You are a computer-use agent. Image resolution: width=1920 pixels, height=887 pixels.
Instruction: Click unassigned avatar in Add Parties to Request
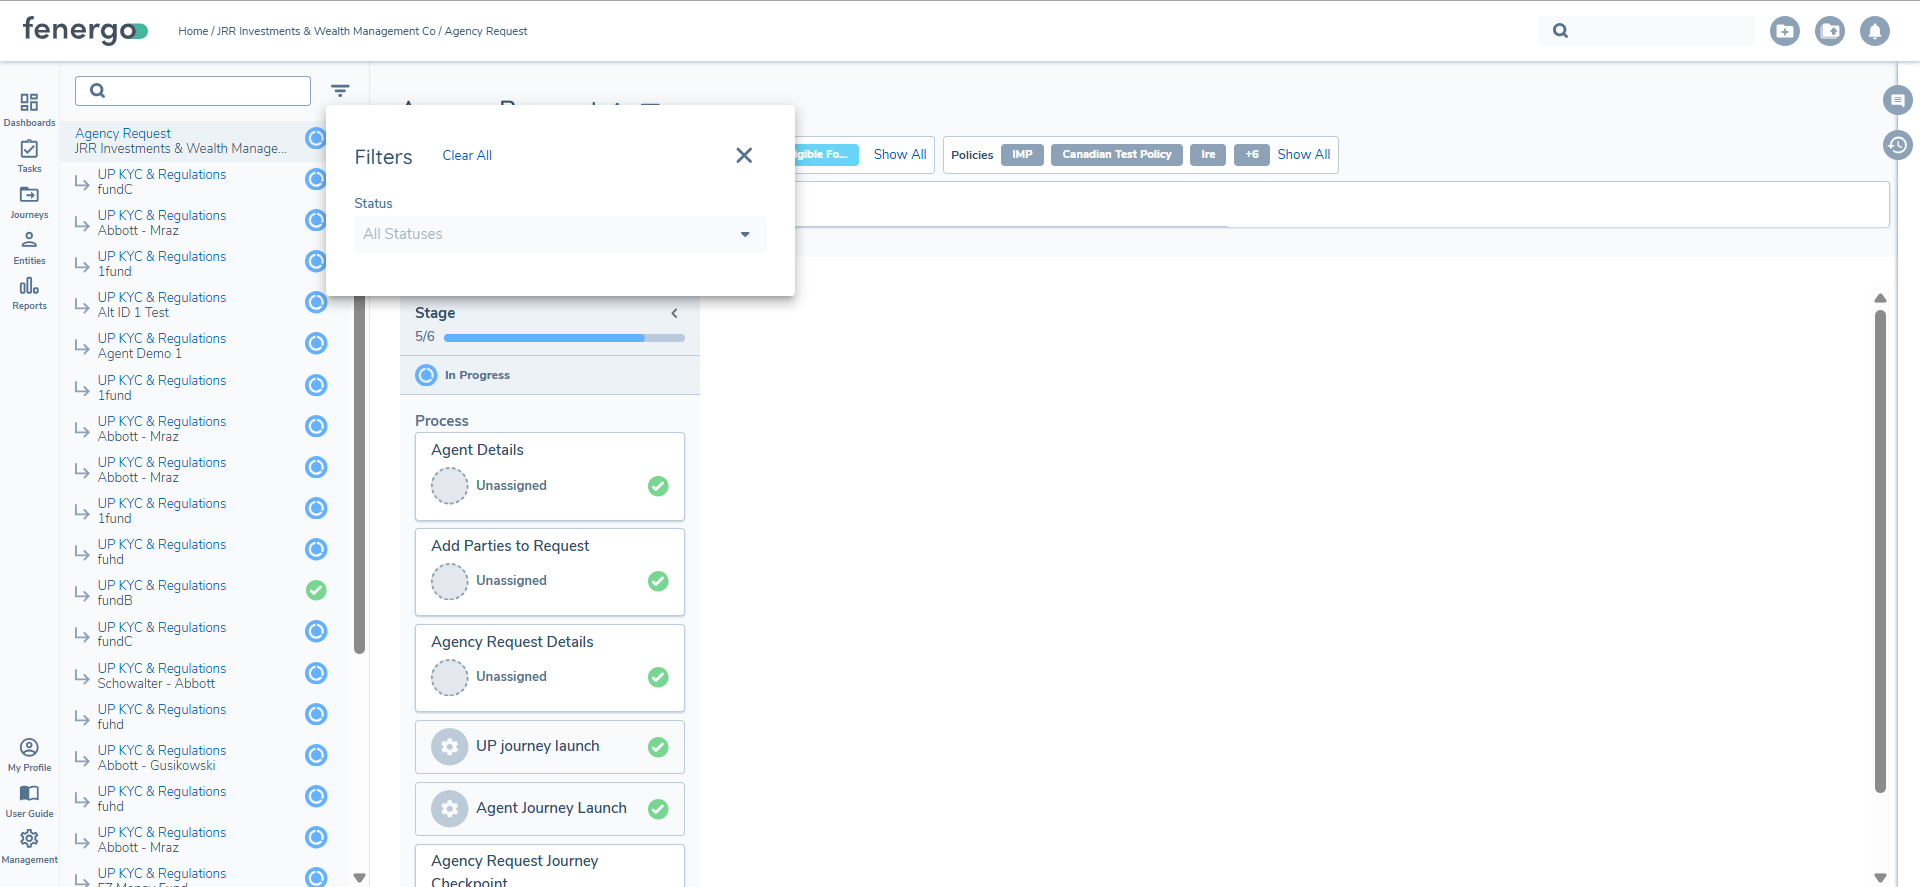point(450,581)
